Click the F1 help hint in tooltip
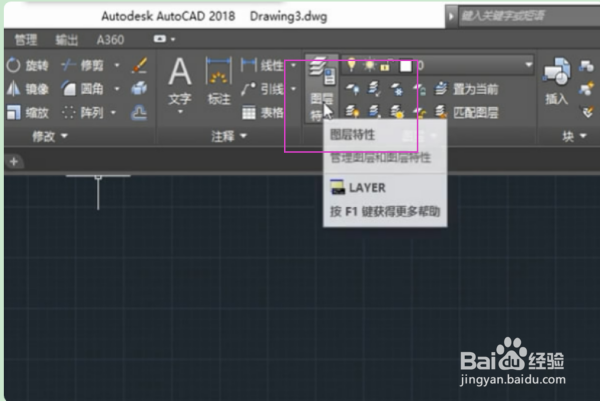The width and height of the screenshot is (600, 401). point(385,212)
